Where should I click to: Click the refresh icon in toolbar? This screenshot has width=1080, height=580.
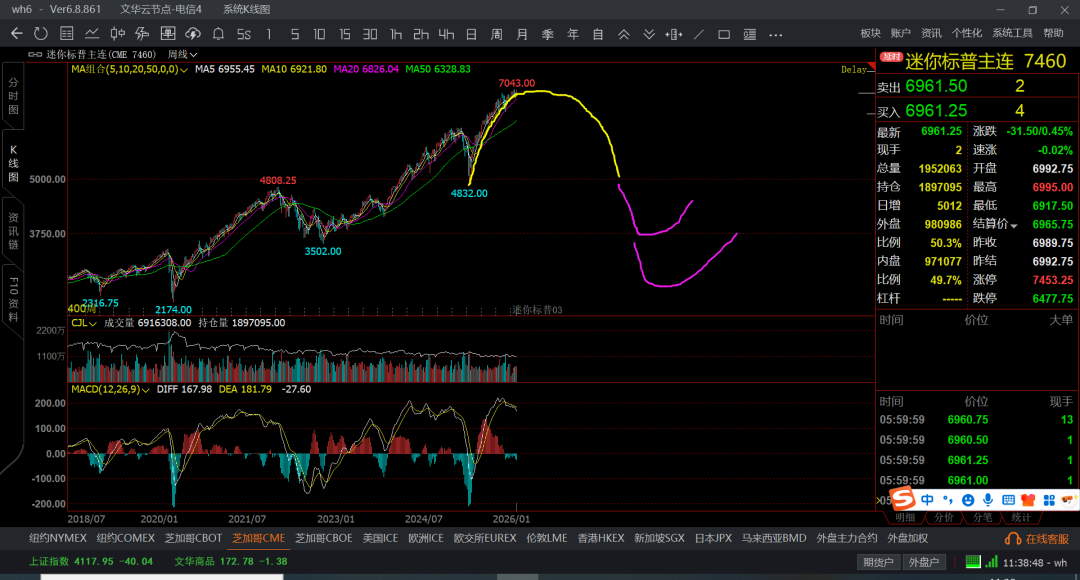tap(41, 34)
